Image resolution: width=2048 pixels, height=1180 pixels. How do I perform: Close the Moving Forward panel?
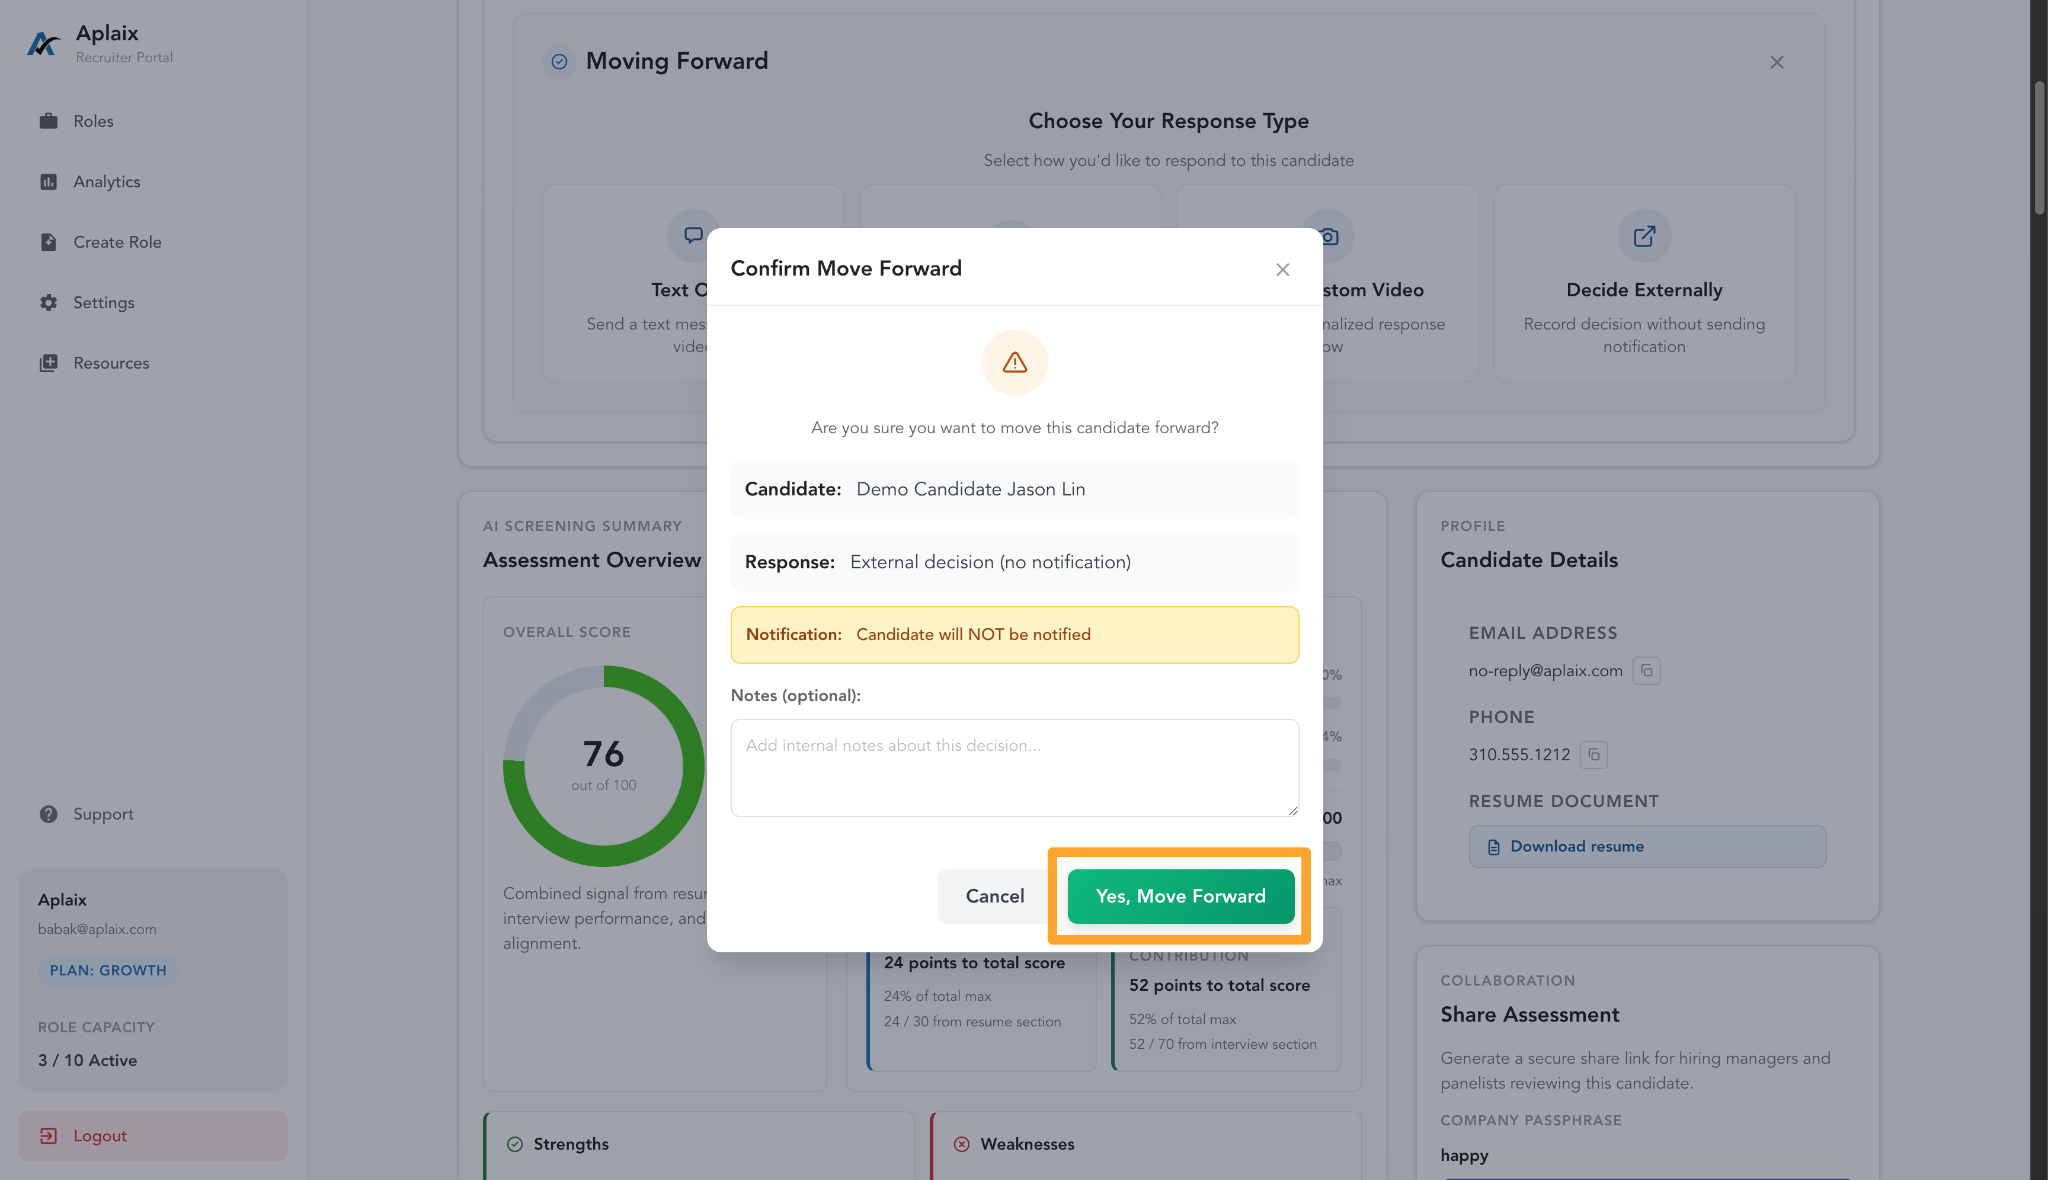pos(1777,62)
